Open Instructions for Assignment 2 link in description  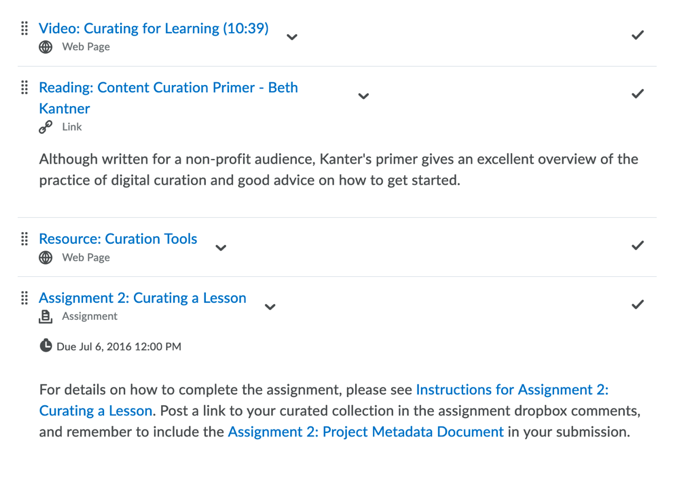[x=511, y=390]
